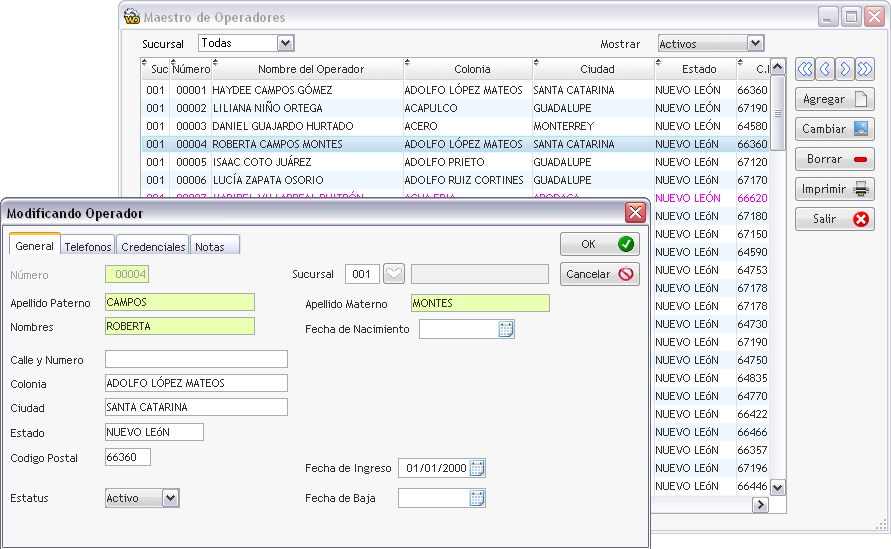Open Fecha de Nacimiento calendar picker
This screenshot has height=549, width=891.
click(x=506, y=329)
